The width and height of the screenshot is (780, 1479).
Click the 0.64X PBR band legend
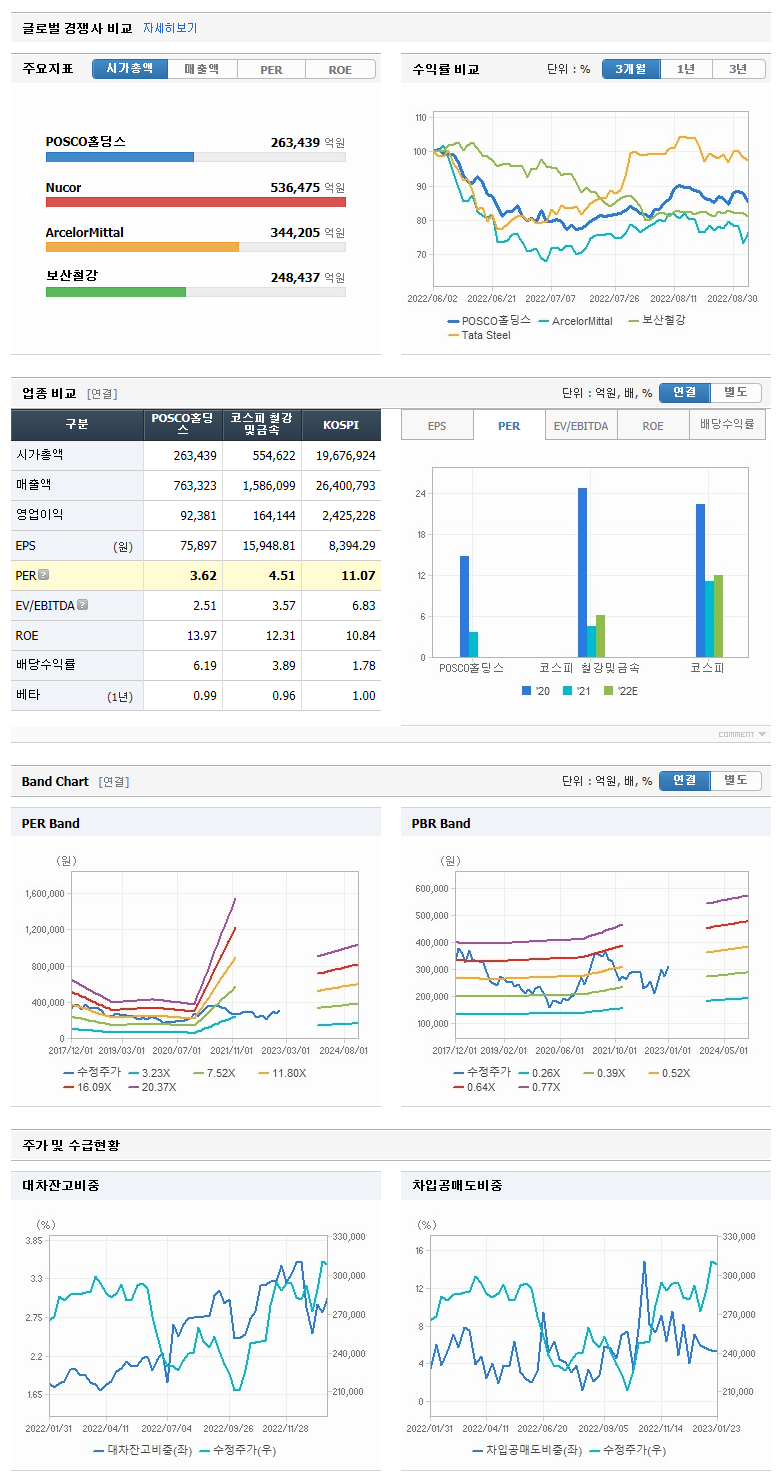[474, 1086]
